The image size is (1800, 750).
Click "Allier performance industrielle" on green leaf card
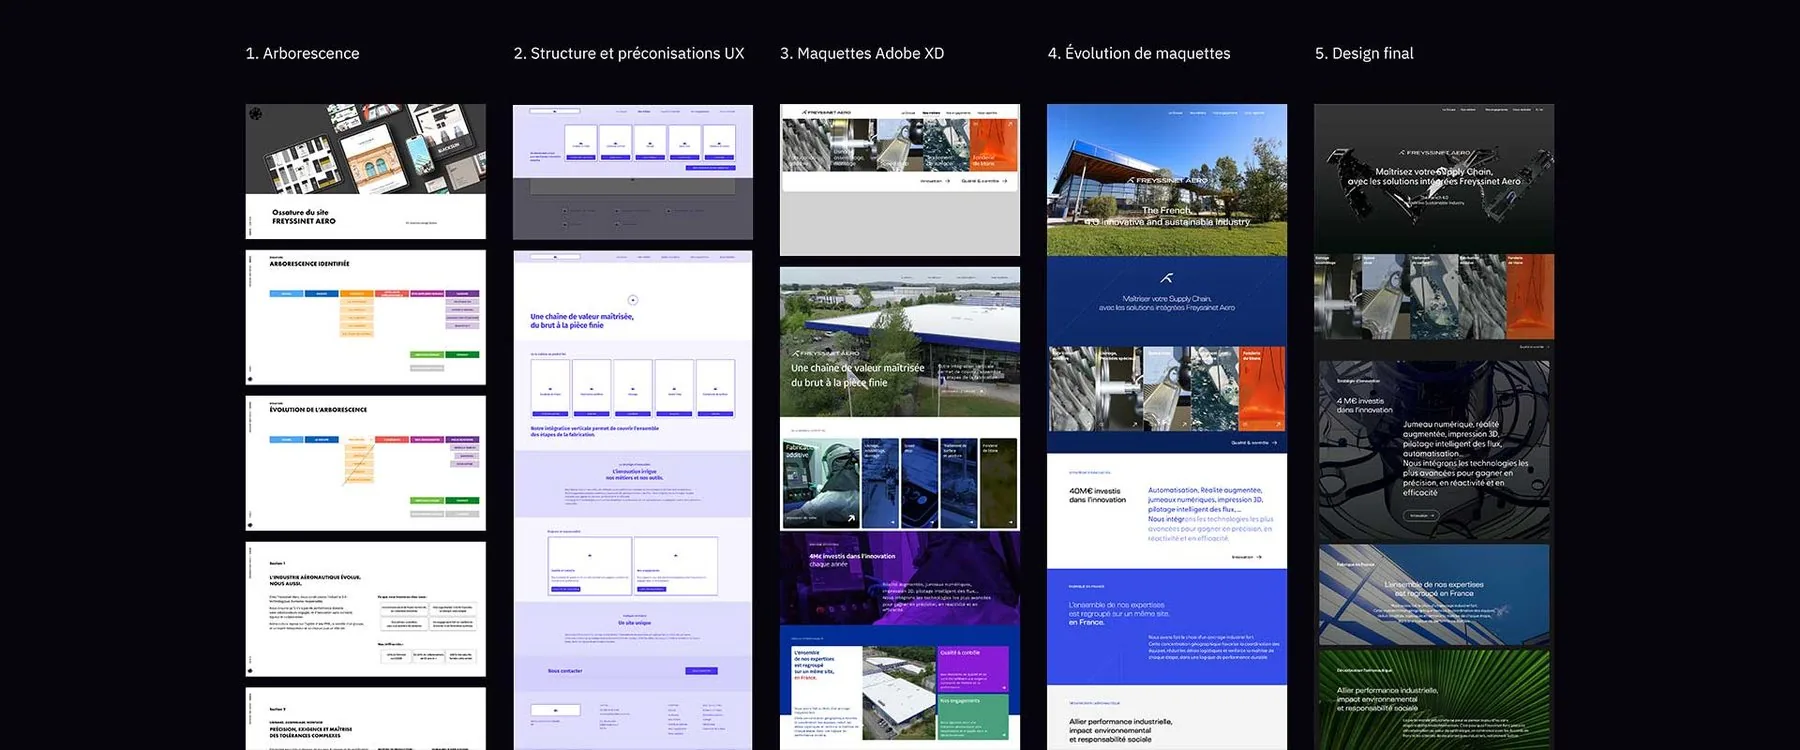1388,699
